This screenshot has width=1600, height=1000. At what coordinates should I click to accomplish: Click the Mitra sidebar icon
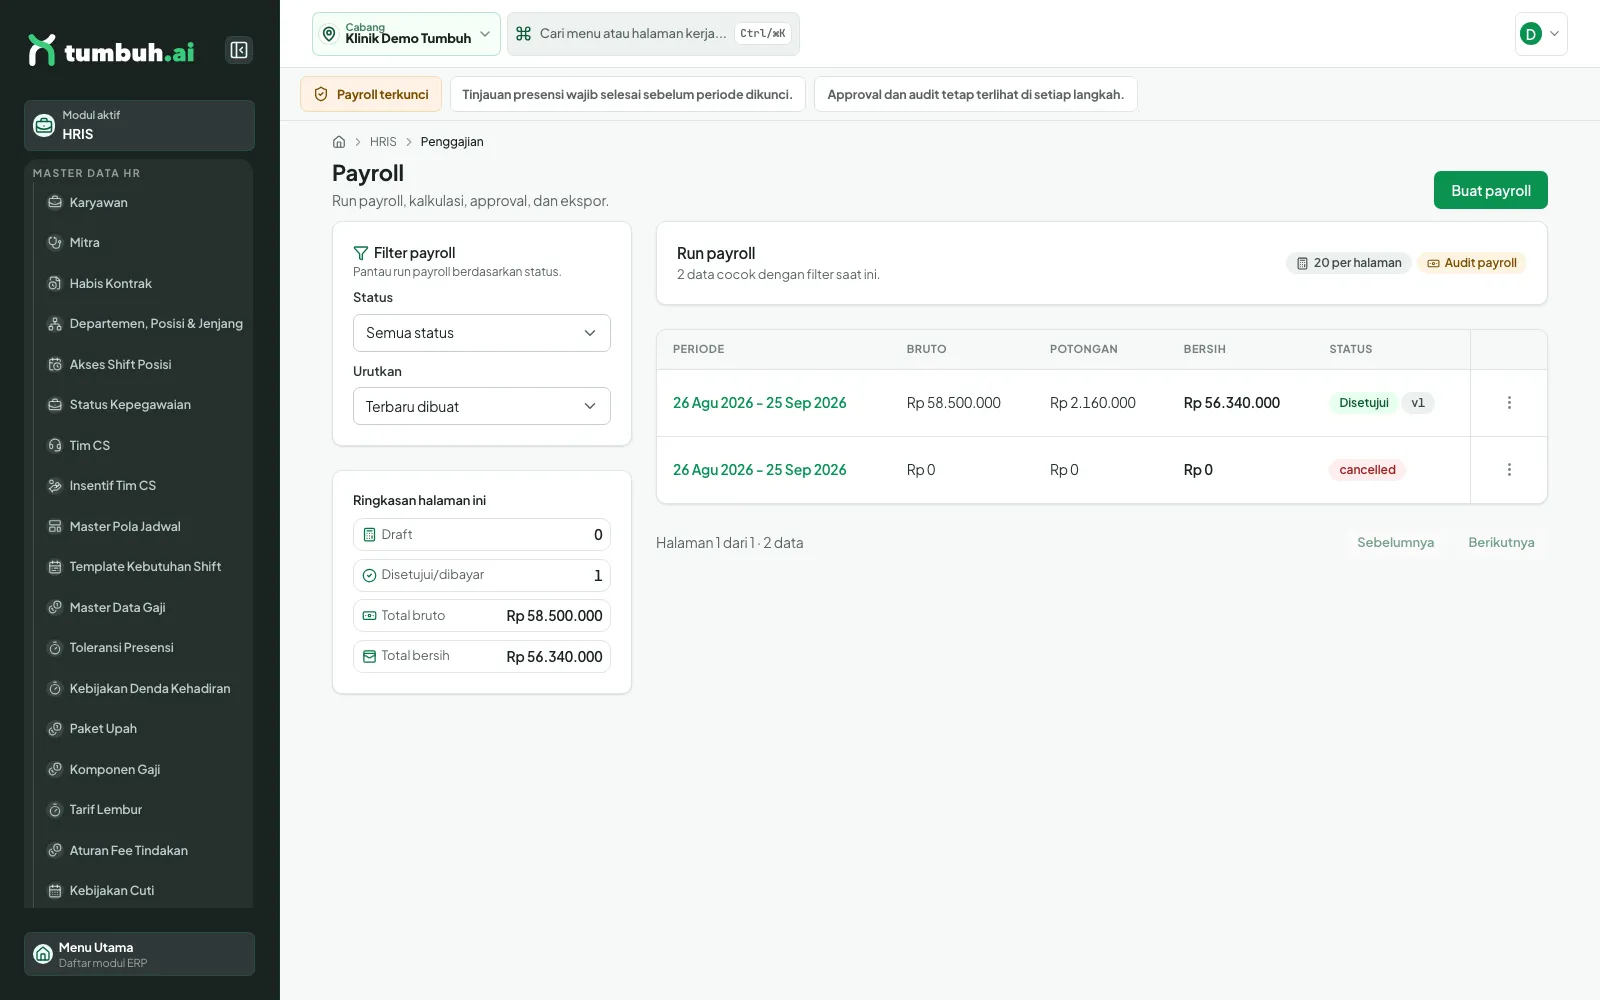coord(55,243)
